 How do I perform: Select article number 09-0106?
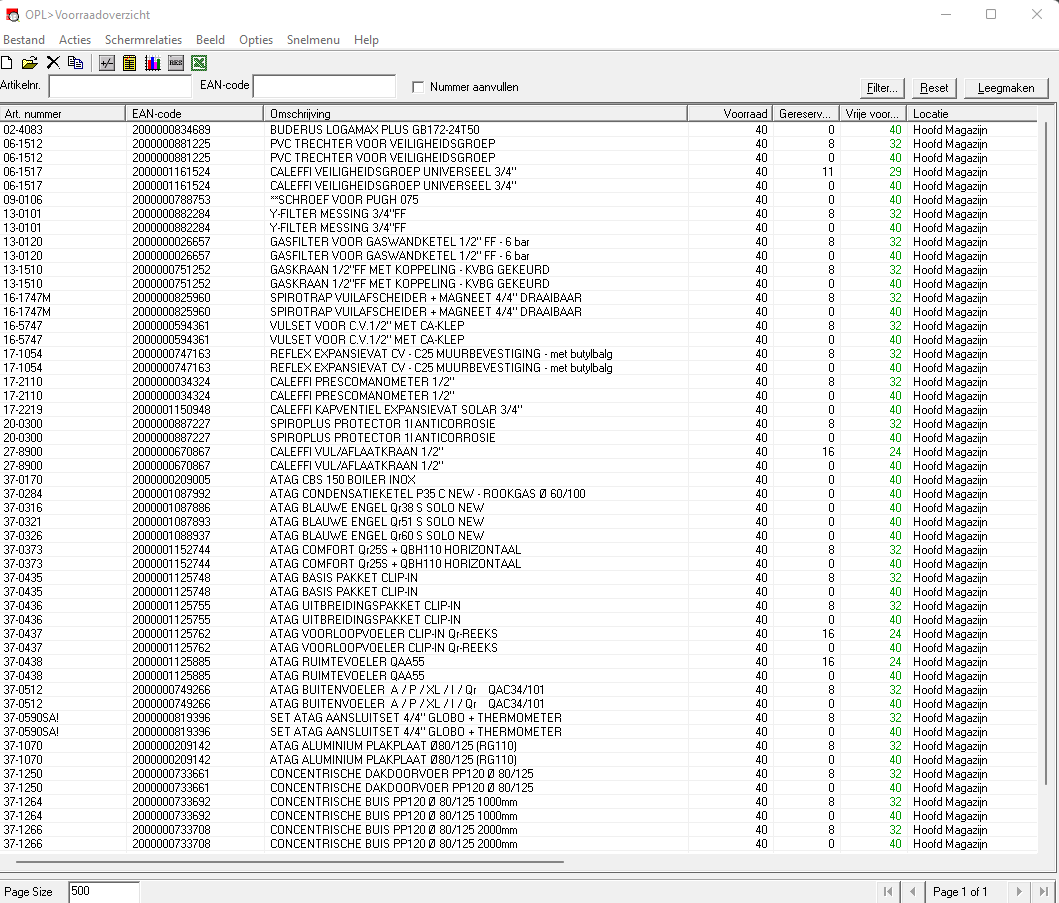click(23, 200)
